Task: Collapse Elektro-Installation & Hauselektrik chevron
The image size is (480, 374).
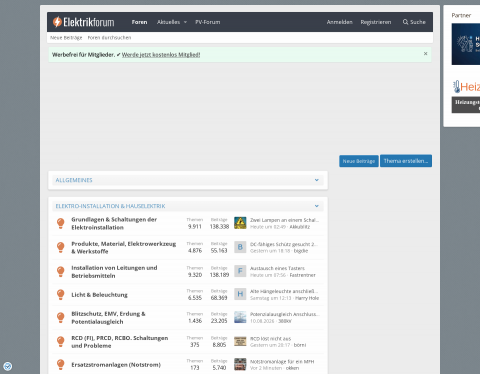Action: [x=317, y=206]
